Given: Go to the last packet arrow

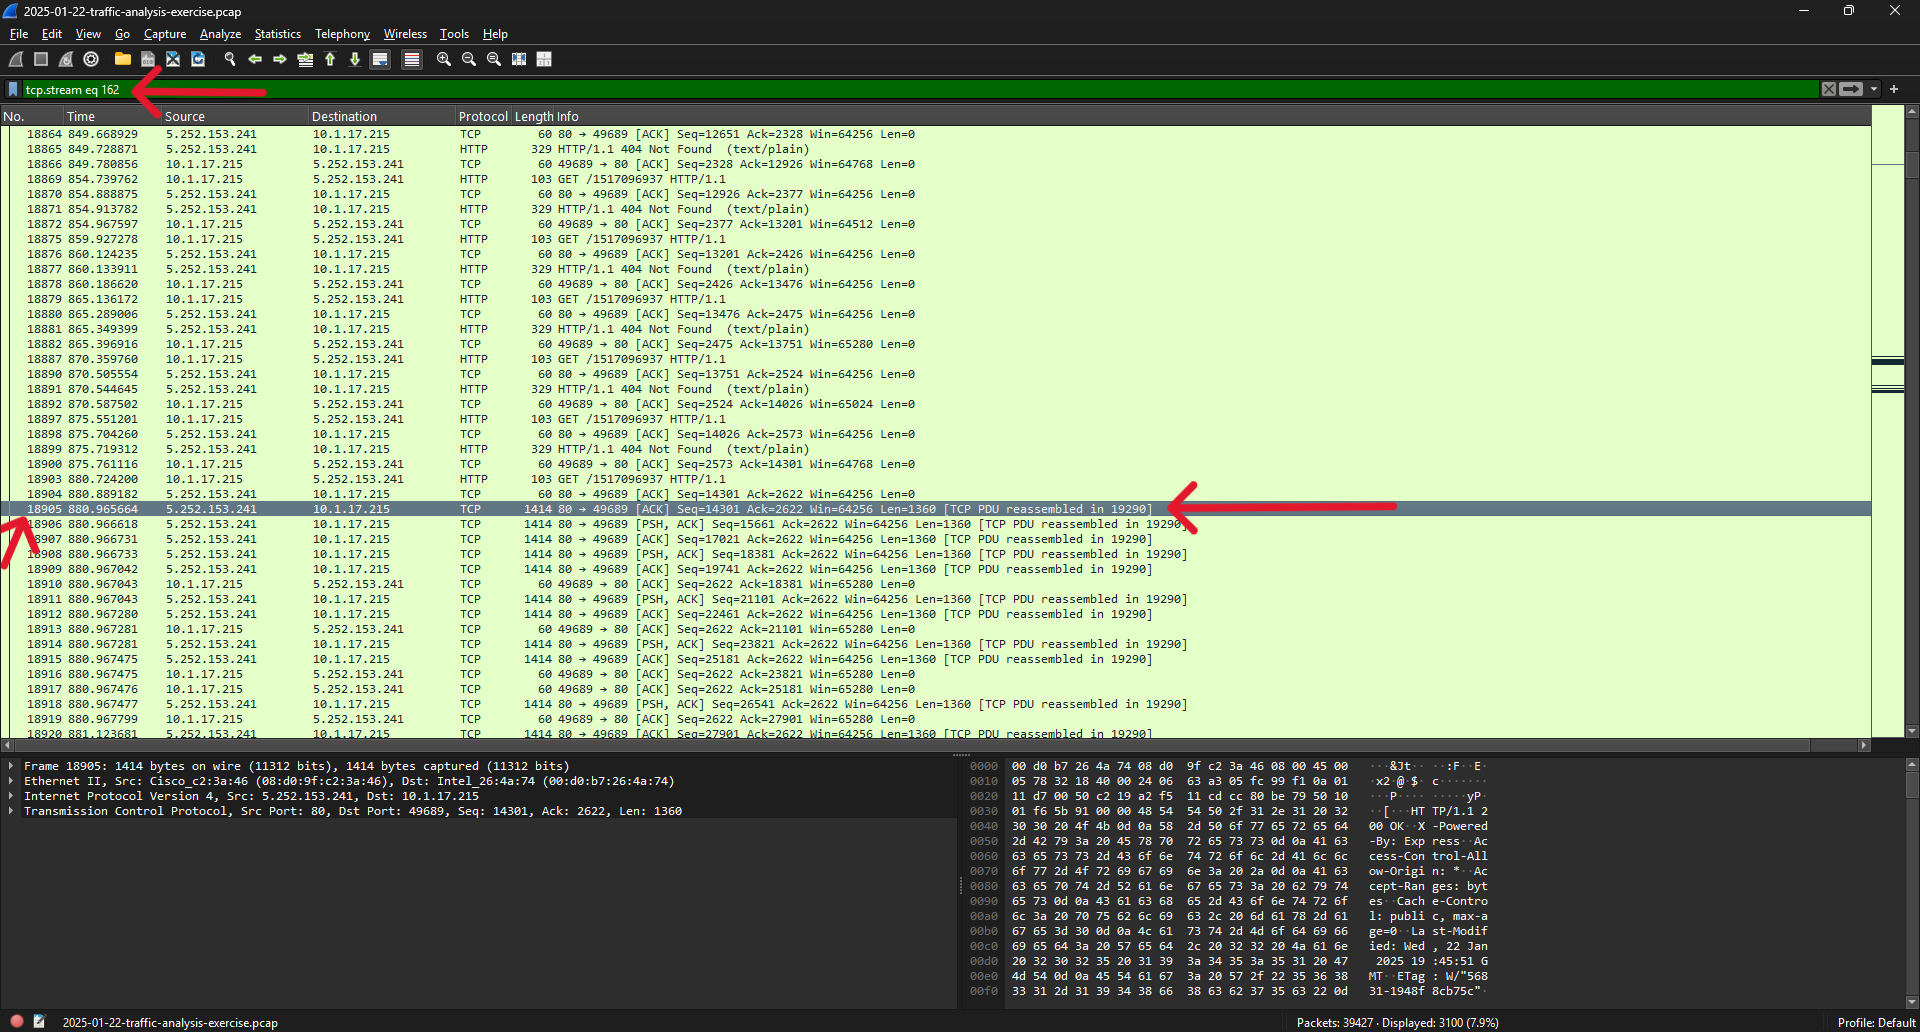Looking at the screenshot, I should point(355,60).
